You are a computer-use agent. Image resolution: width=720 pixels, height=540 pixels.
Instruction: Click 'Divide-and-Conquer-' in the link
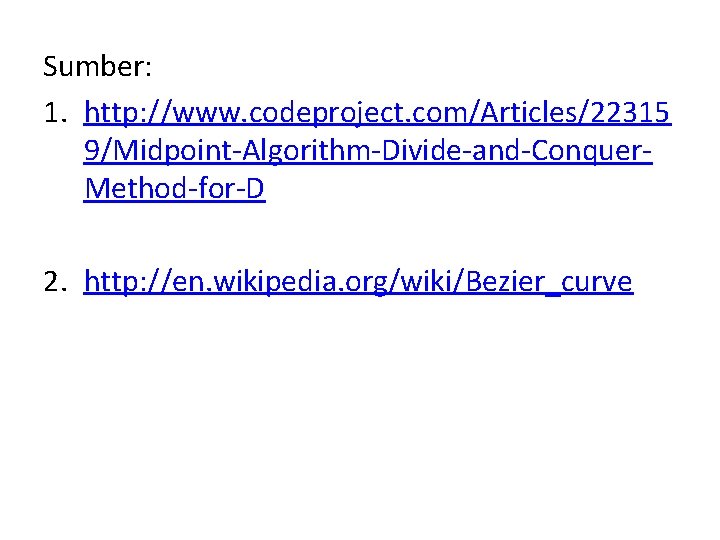pos(517,151)
